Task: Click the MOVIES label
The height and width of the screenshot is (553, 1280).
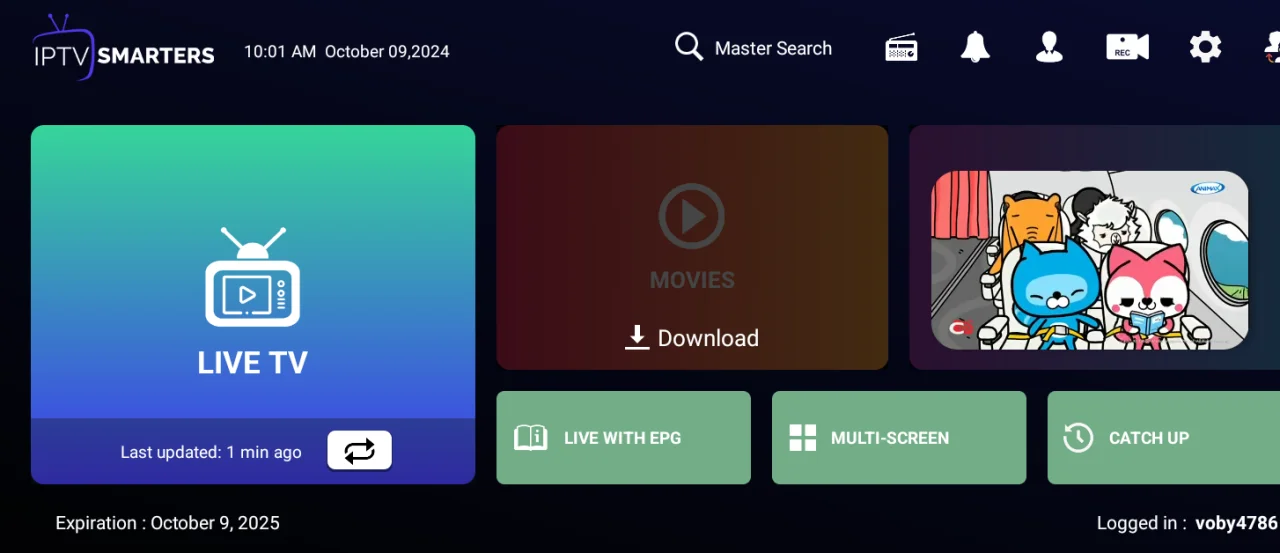Action: click(x=692, y=280)
